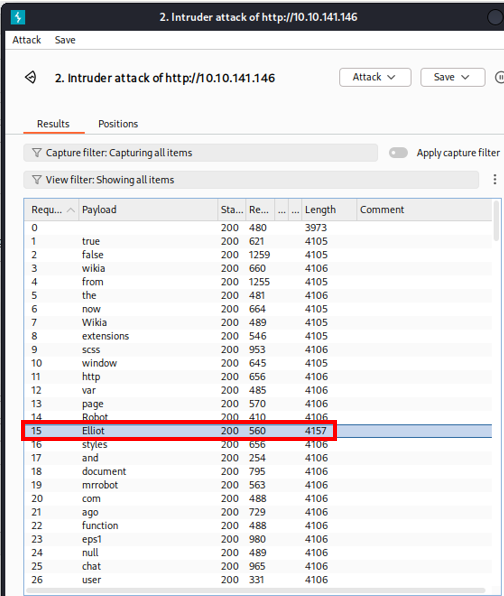This screenshot has width=504, height=596.
Task: Select the Elliot payload result row
Action: pos(258,431)
